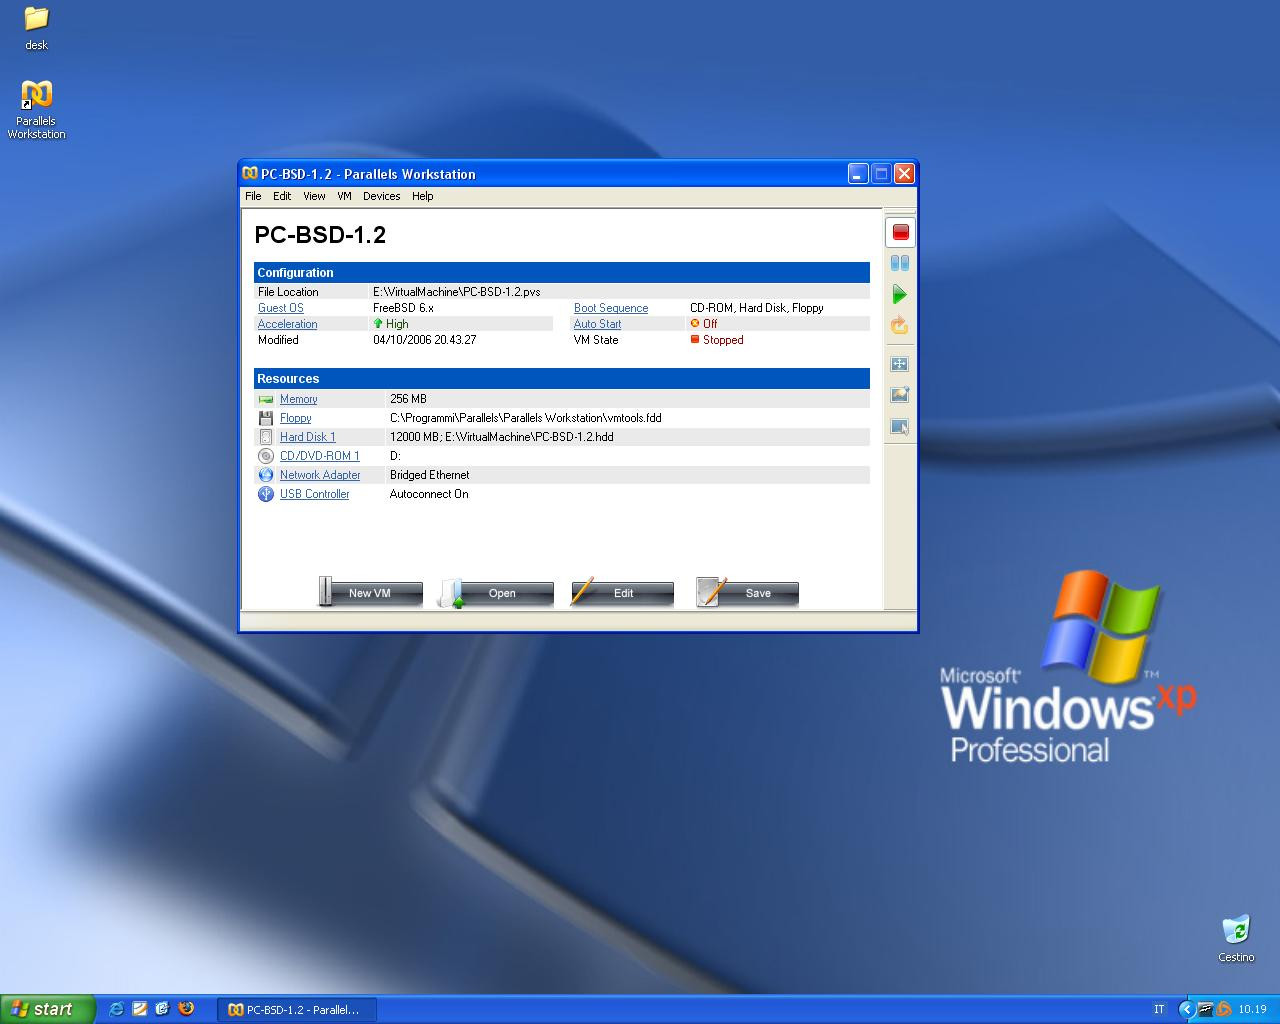Open the View menu
Screen dimensions: 1280x1024
tap(314, 196)
